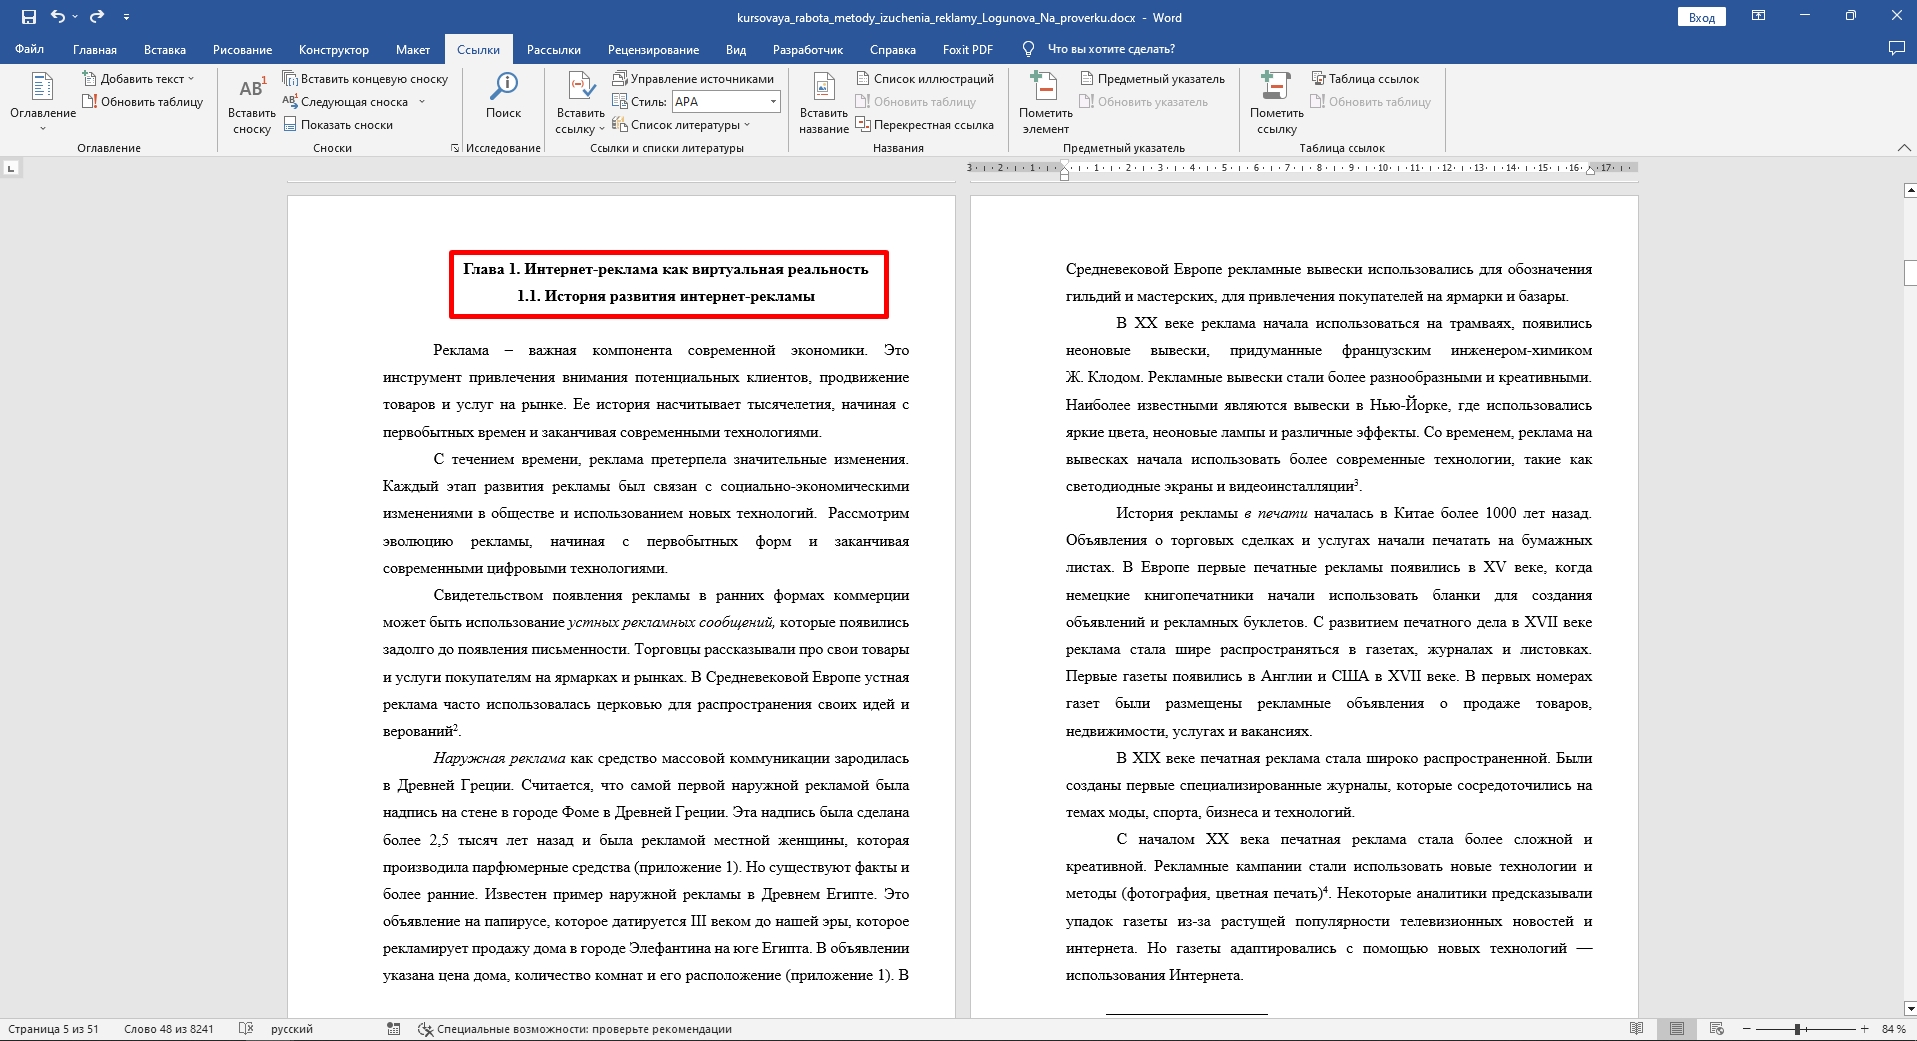Image resolution: width=1917 pixels, height=1041 pixels.
Task: Click the vertical scrollbar down arrow
Action: coord(1909,1009)
